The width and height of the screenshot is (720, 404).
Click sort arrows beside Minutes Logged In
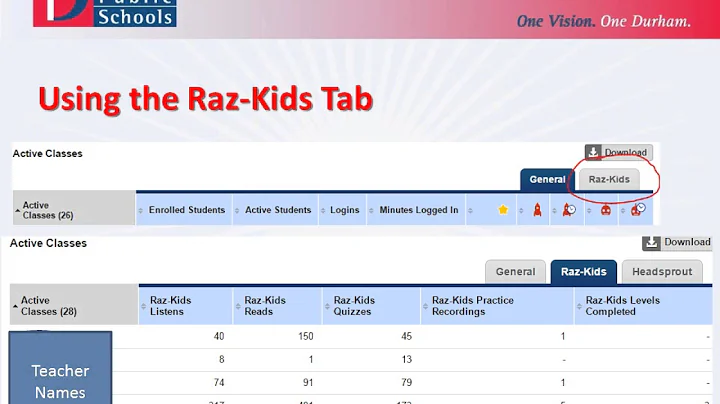pyautogui.click(x=371, y=210)
